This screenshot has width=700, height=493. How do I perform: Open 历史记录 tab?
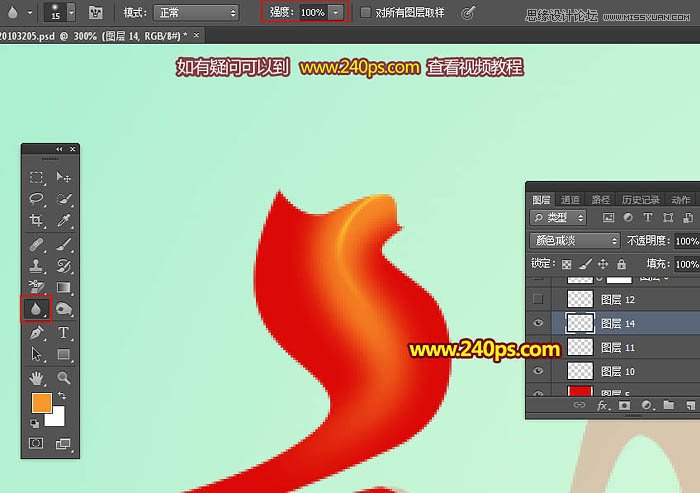click(x=640, y=200)
